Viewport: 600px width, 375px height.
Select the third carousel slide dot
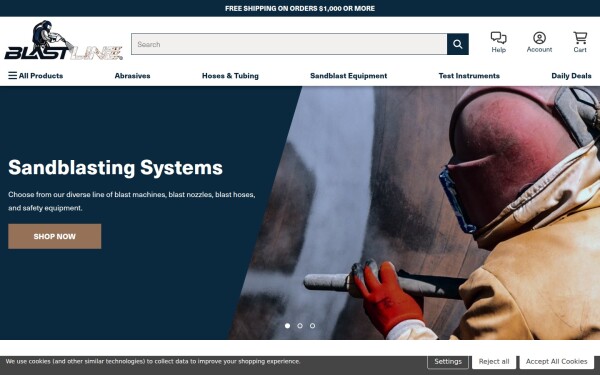click(x=313, y=326)
